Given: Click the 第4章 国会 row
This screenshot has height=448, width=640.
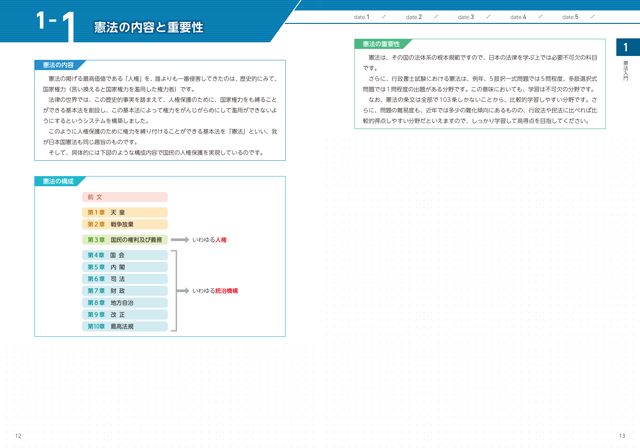Looking at the screenshot, I should (x=125, y=255).
